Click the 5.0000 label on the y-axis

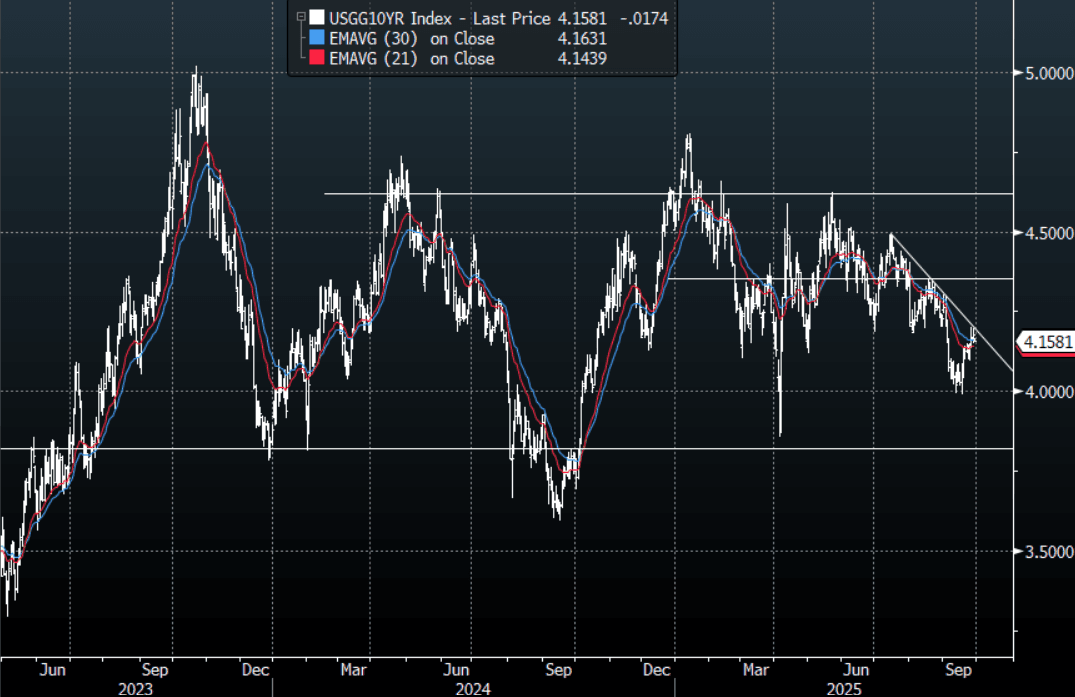point(1045,73)
